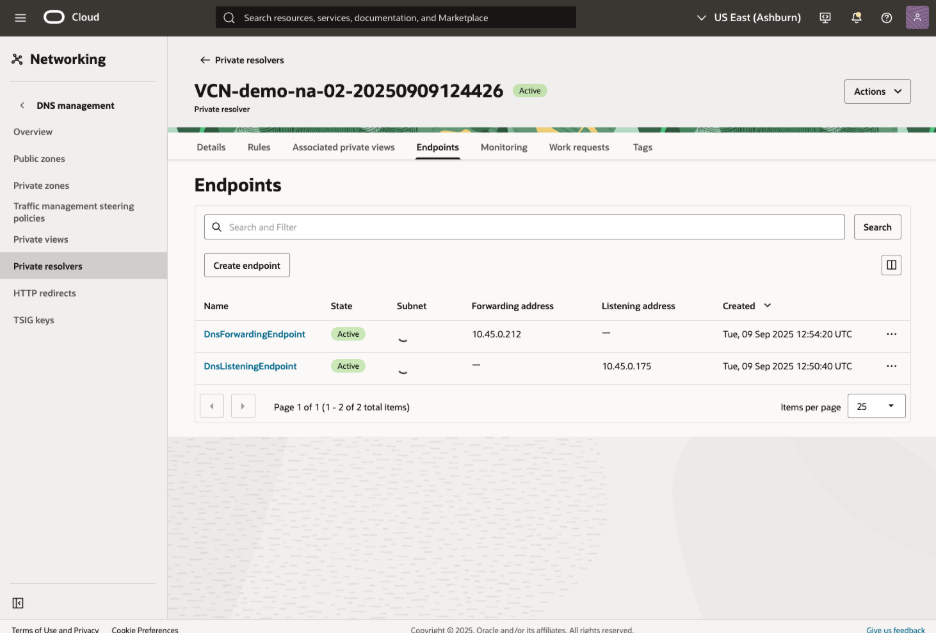This screenshot has width=936, height=633.
Task: Click the manage columns icon
Action: [891, 265]
